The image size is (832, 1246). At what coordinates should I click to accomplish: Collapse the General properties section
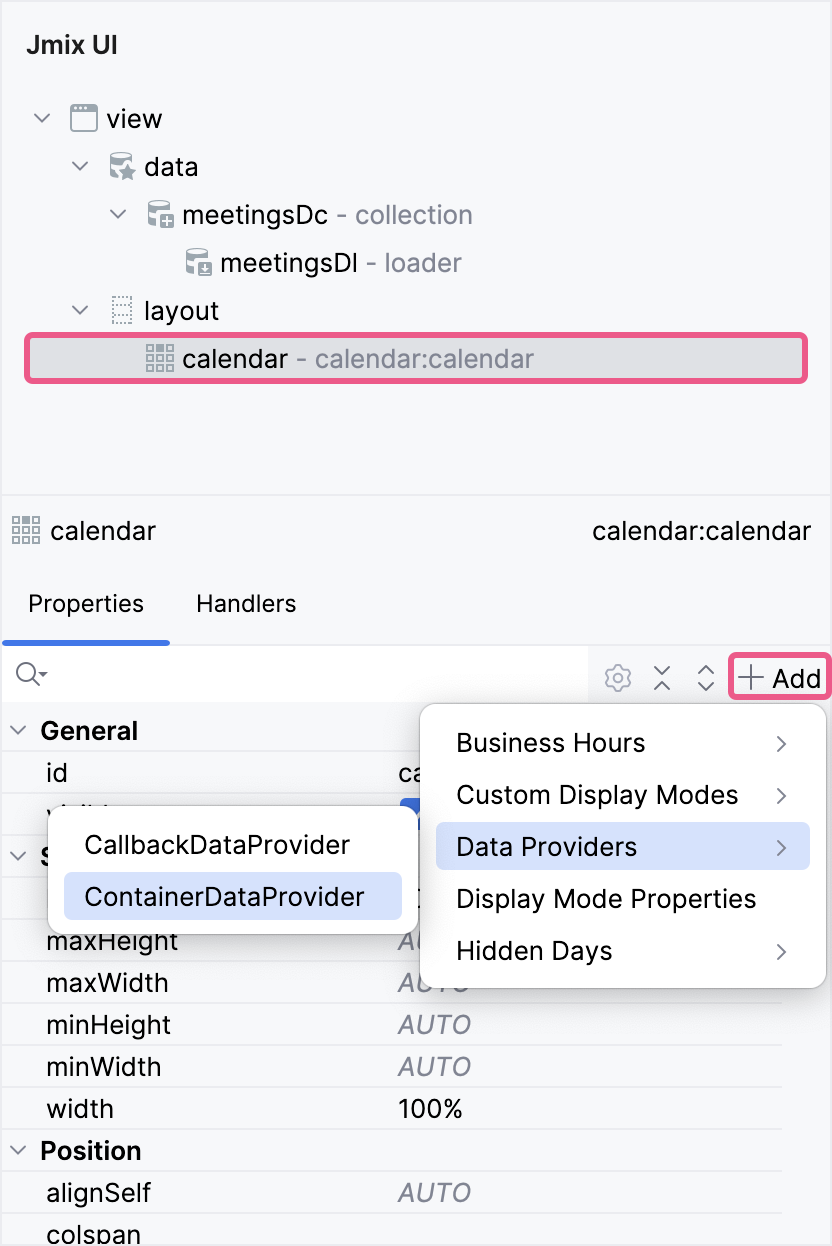coord(17,730)
